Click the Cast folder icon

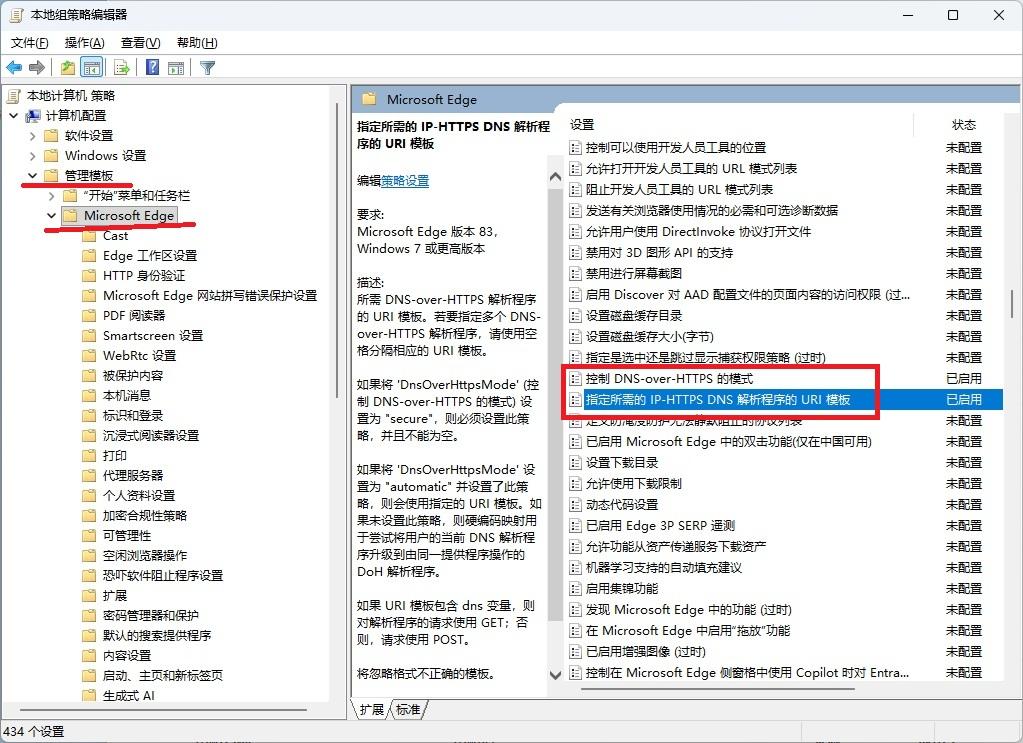tap(89, 236)
